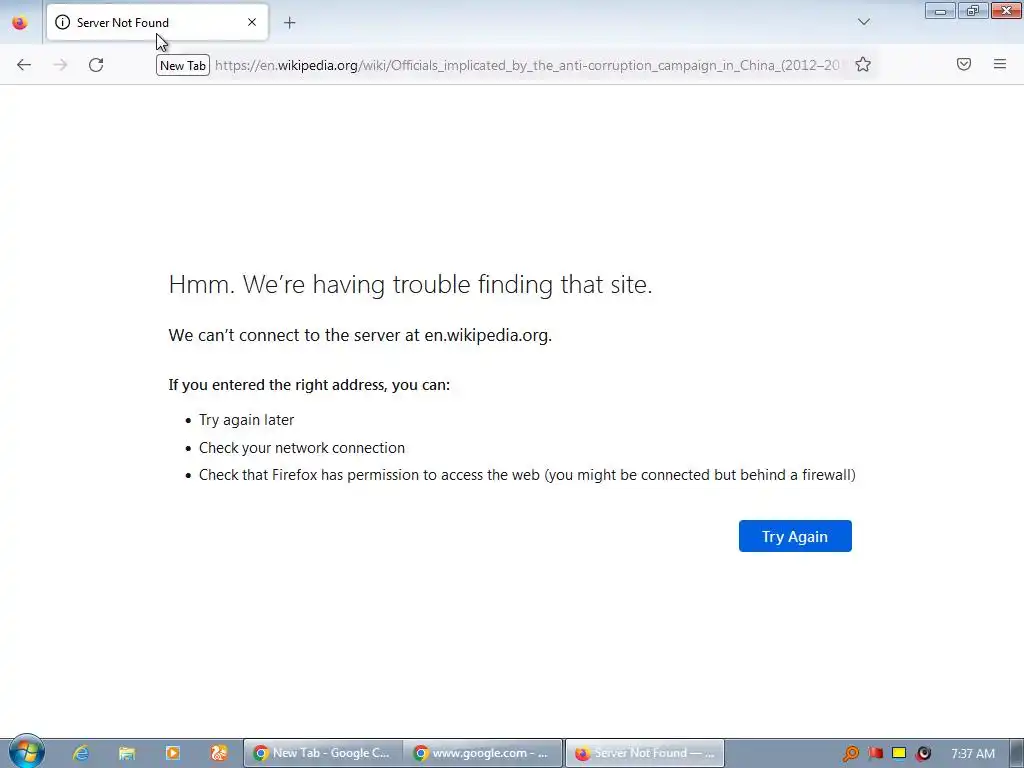
Task: Go back one page
Action: click(24, 65)
